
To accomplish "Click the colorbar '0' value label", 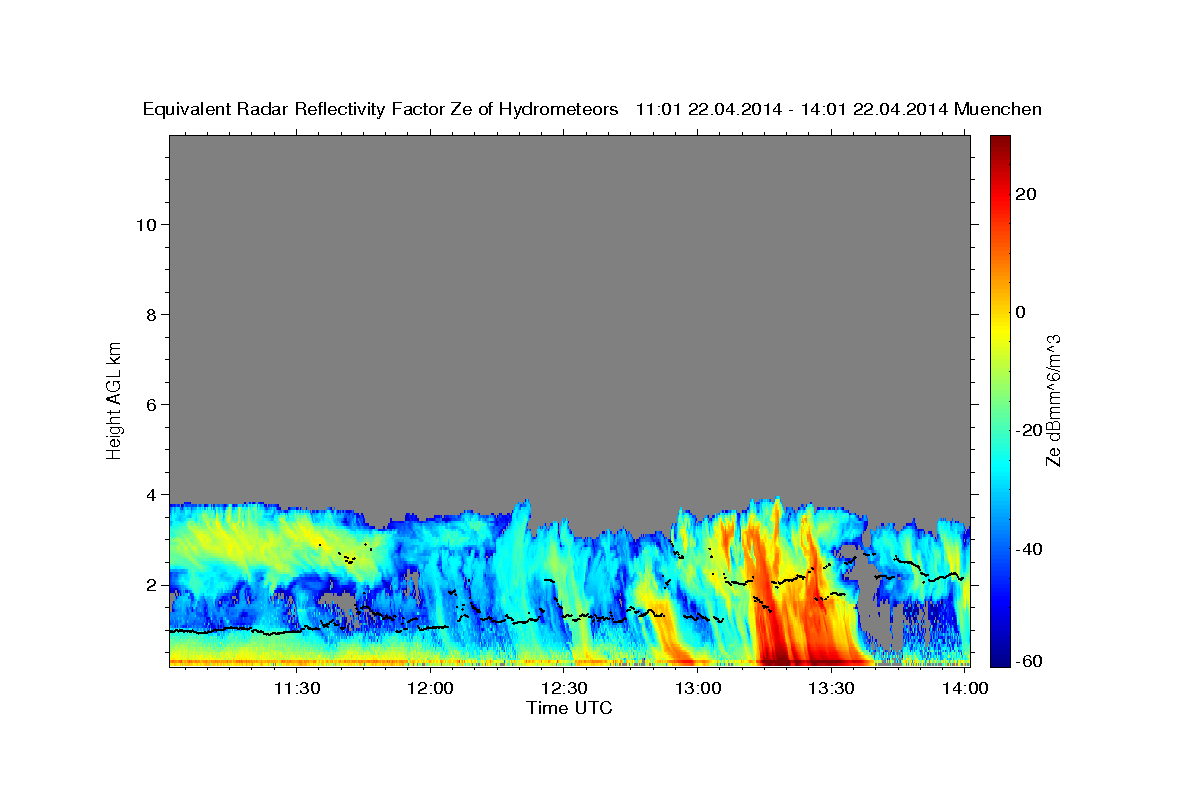I will click(1020, 312).
